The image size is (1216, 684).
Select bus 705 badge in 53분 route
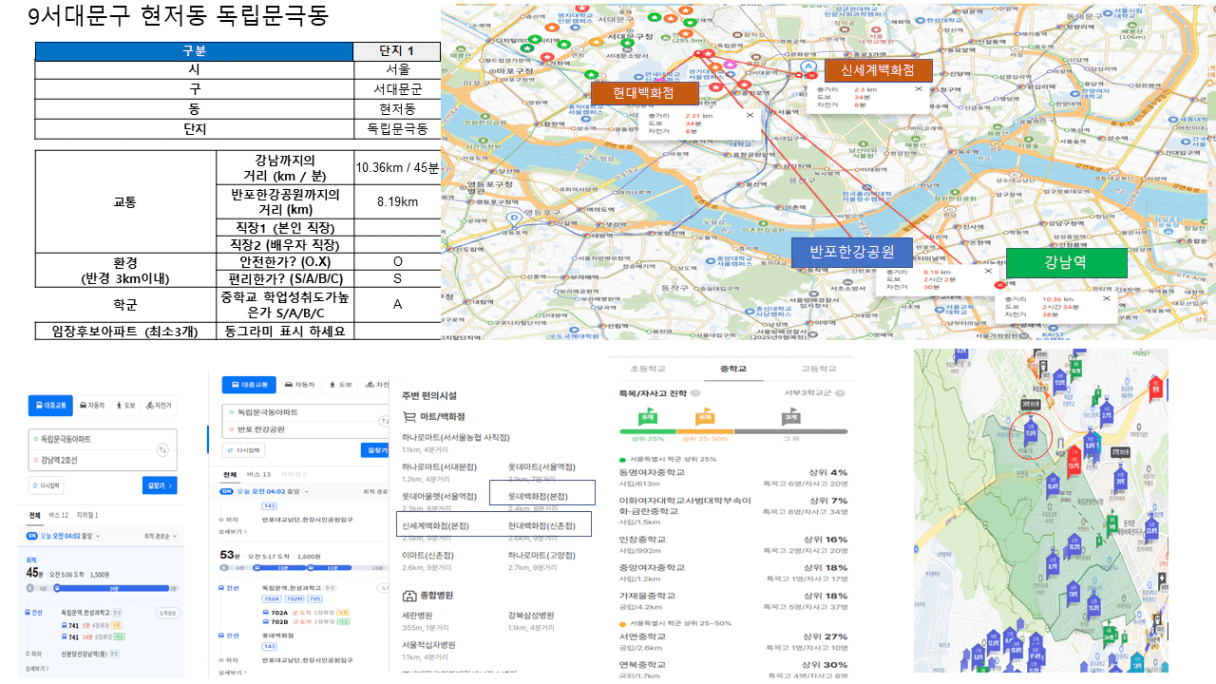(315, 599)
